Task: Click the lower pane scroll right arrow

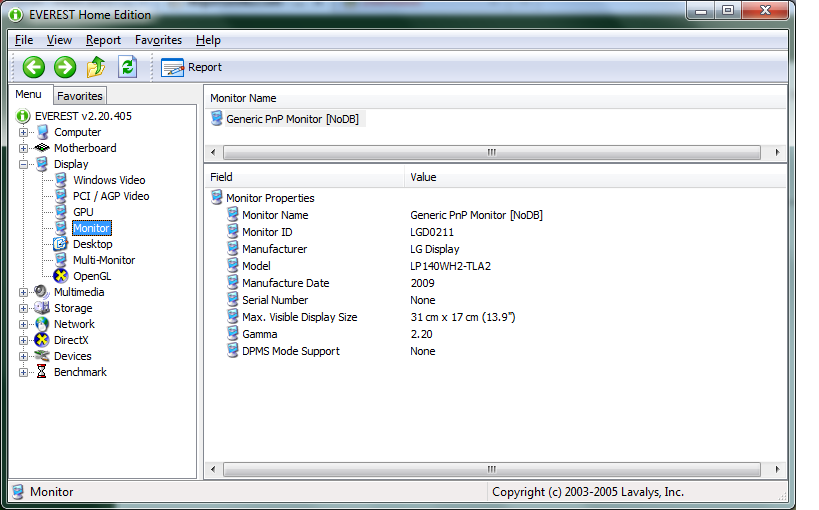Action: 777,469
